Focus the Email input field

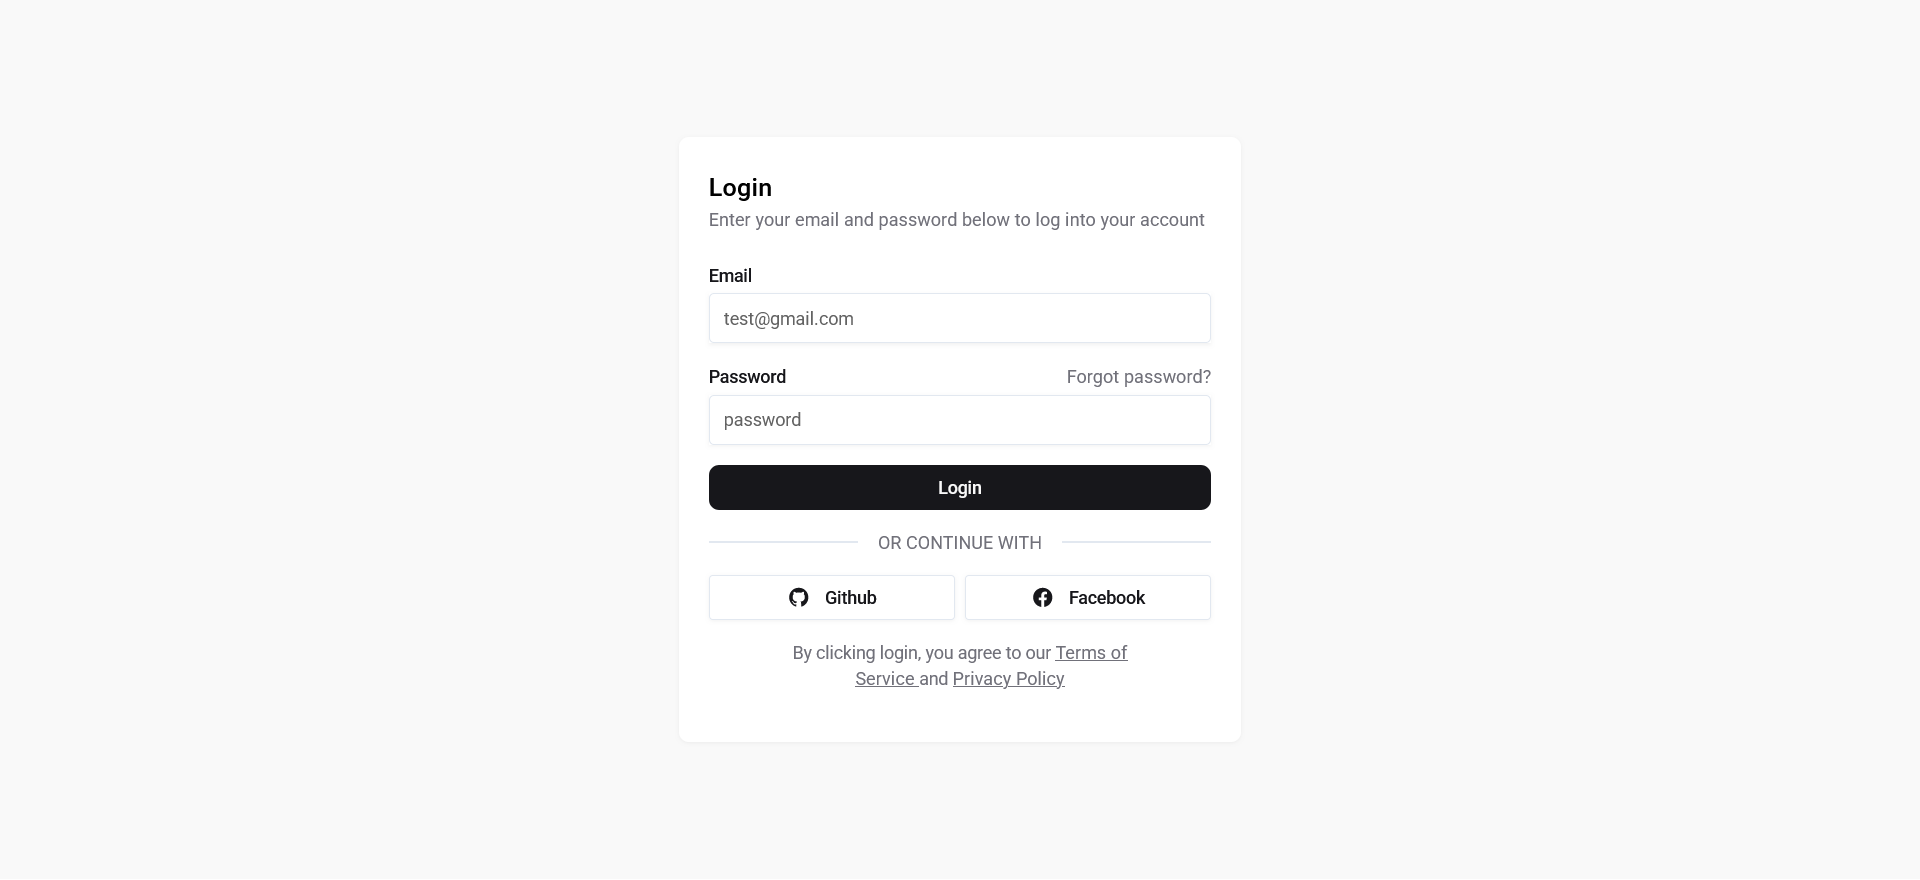(960, 318)
